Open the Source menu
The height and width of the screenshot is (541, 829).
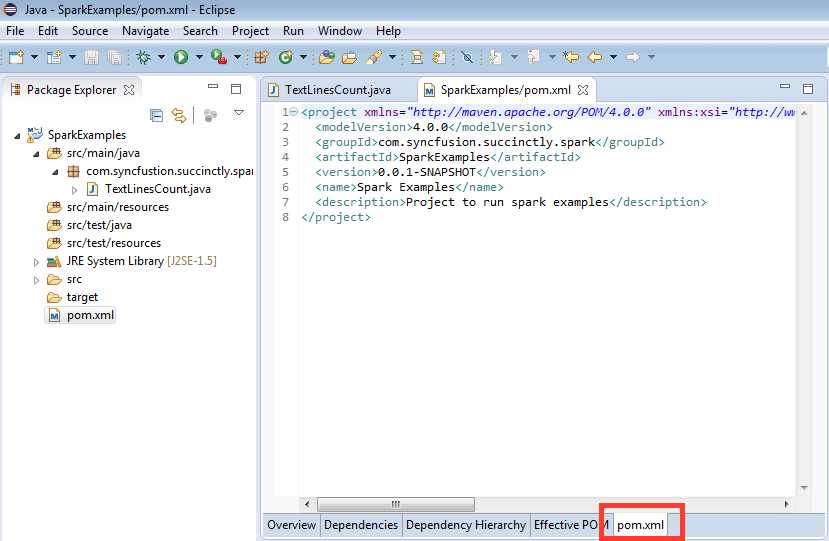point(90,31)
